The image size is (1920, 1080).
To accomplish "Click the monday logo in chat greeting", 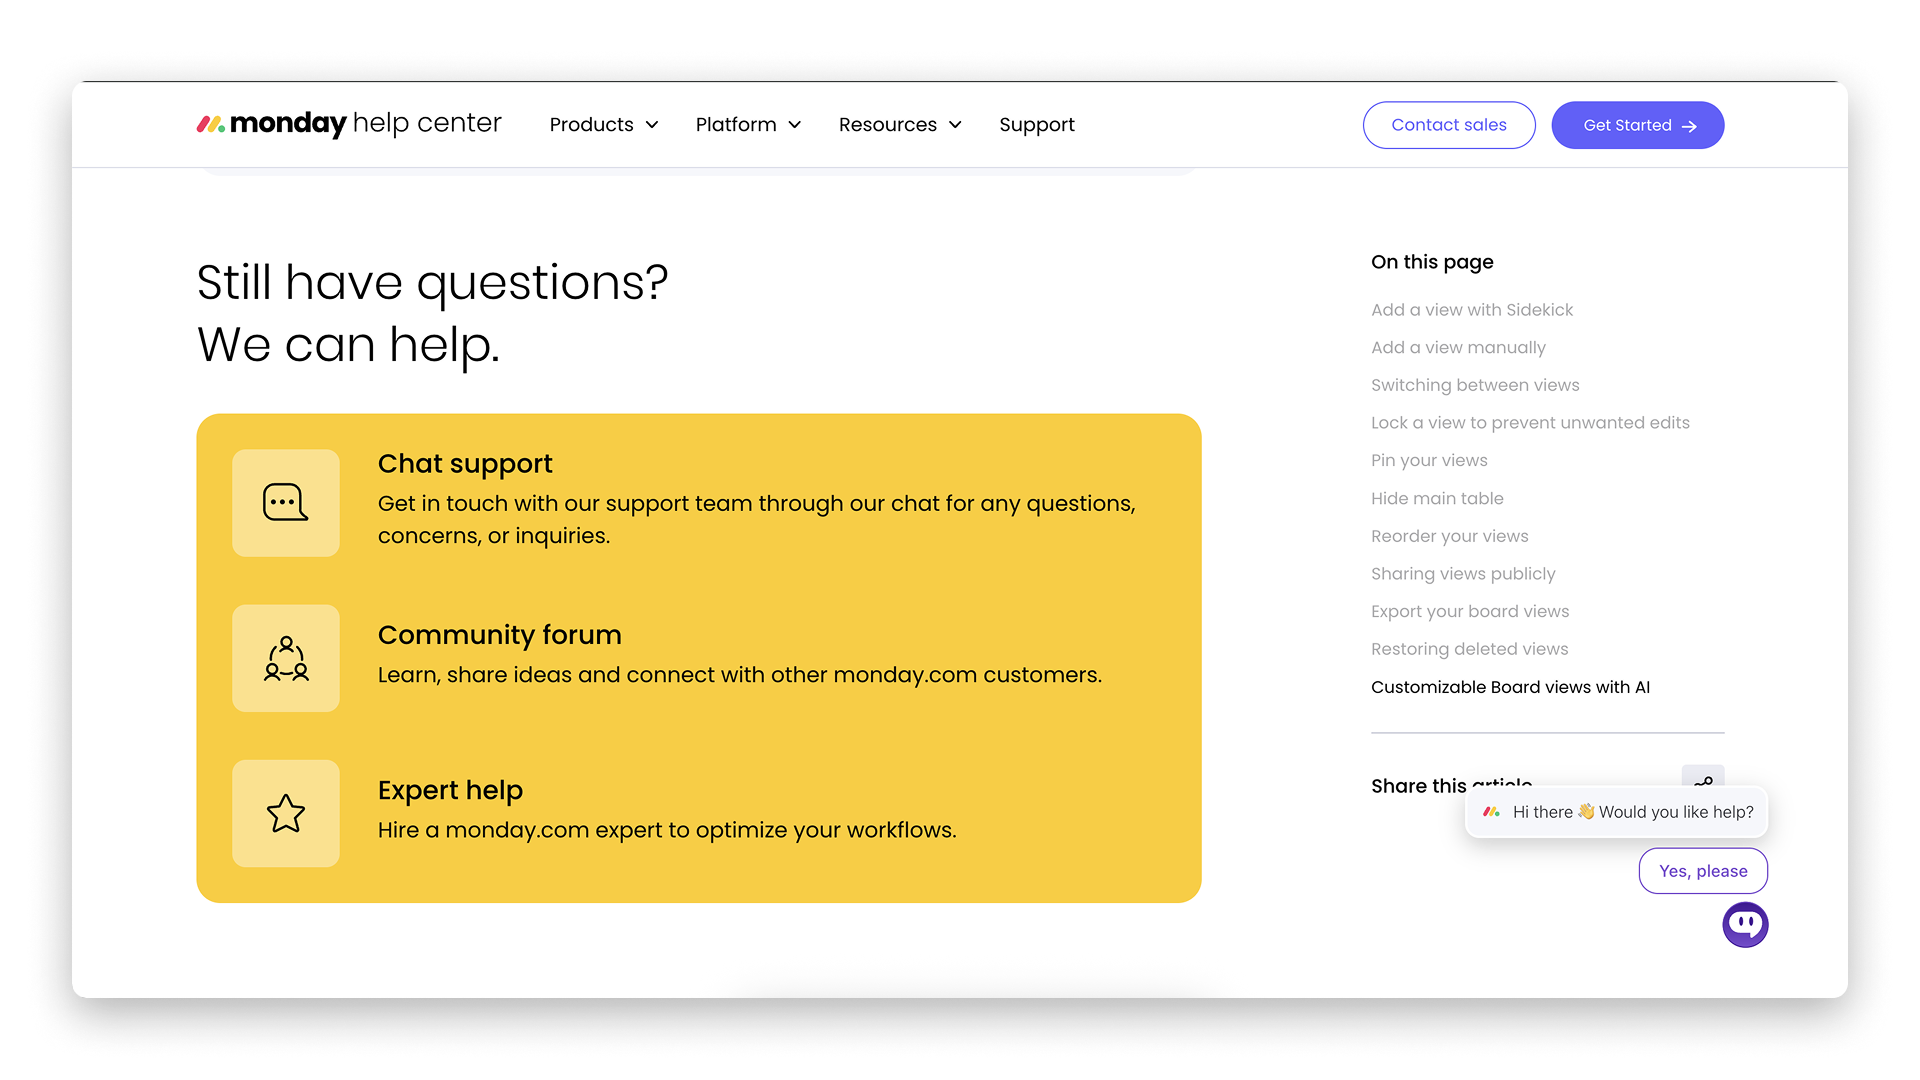I will click(x=1491, y=812).
